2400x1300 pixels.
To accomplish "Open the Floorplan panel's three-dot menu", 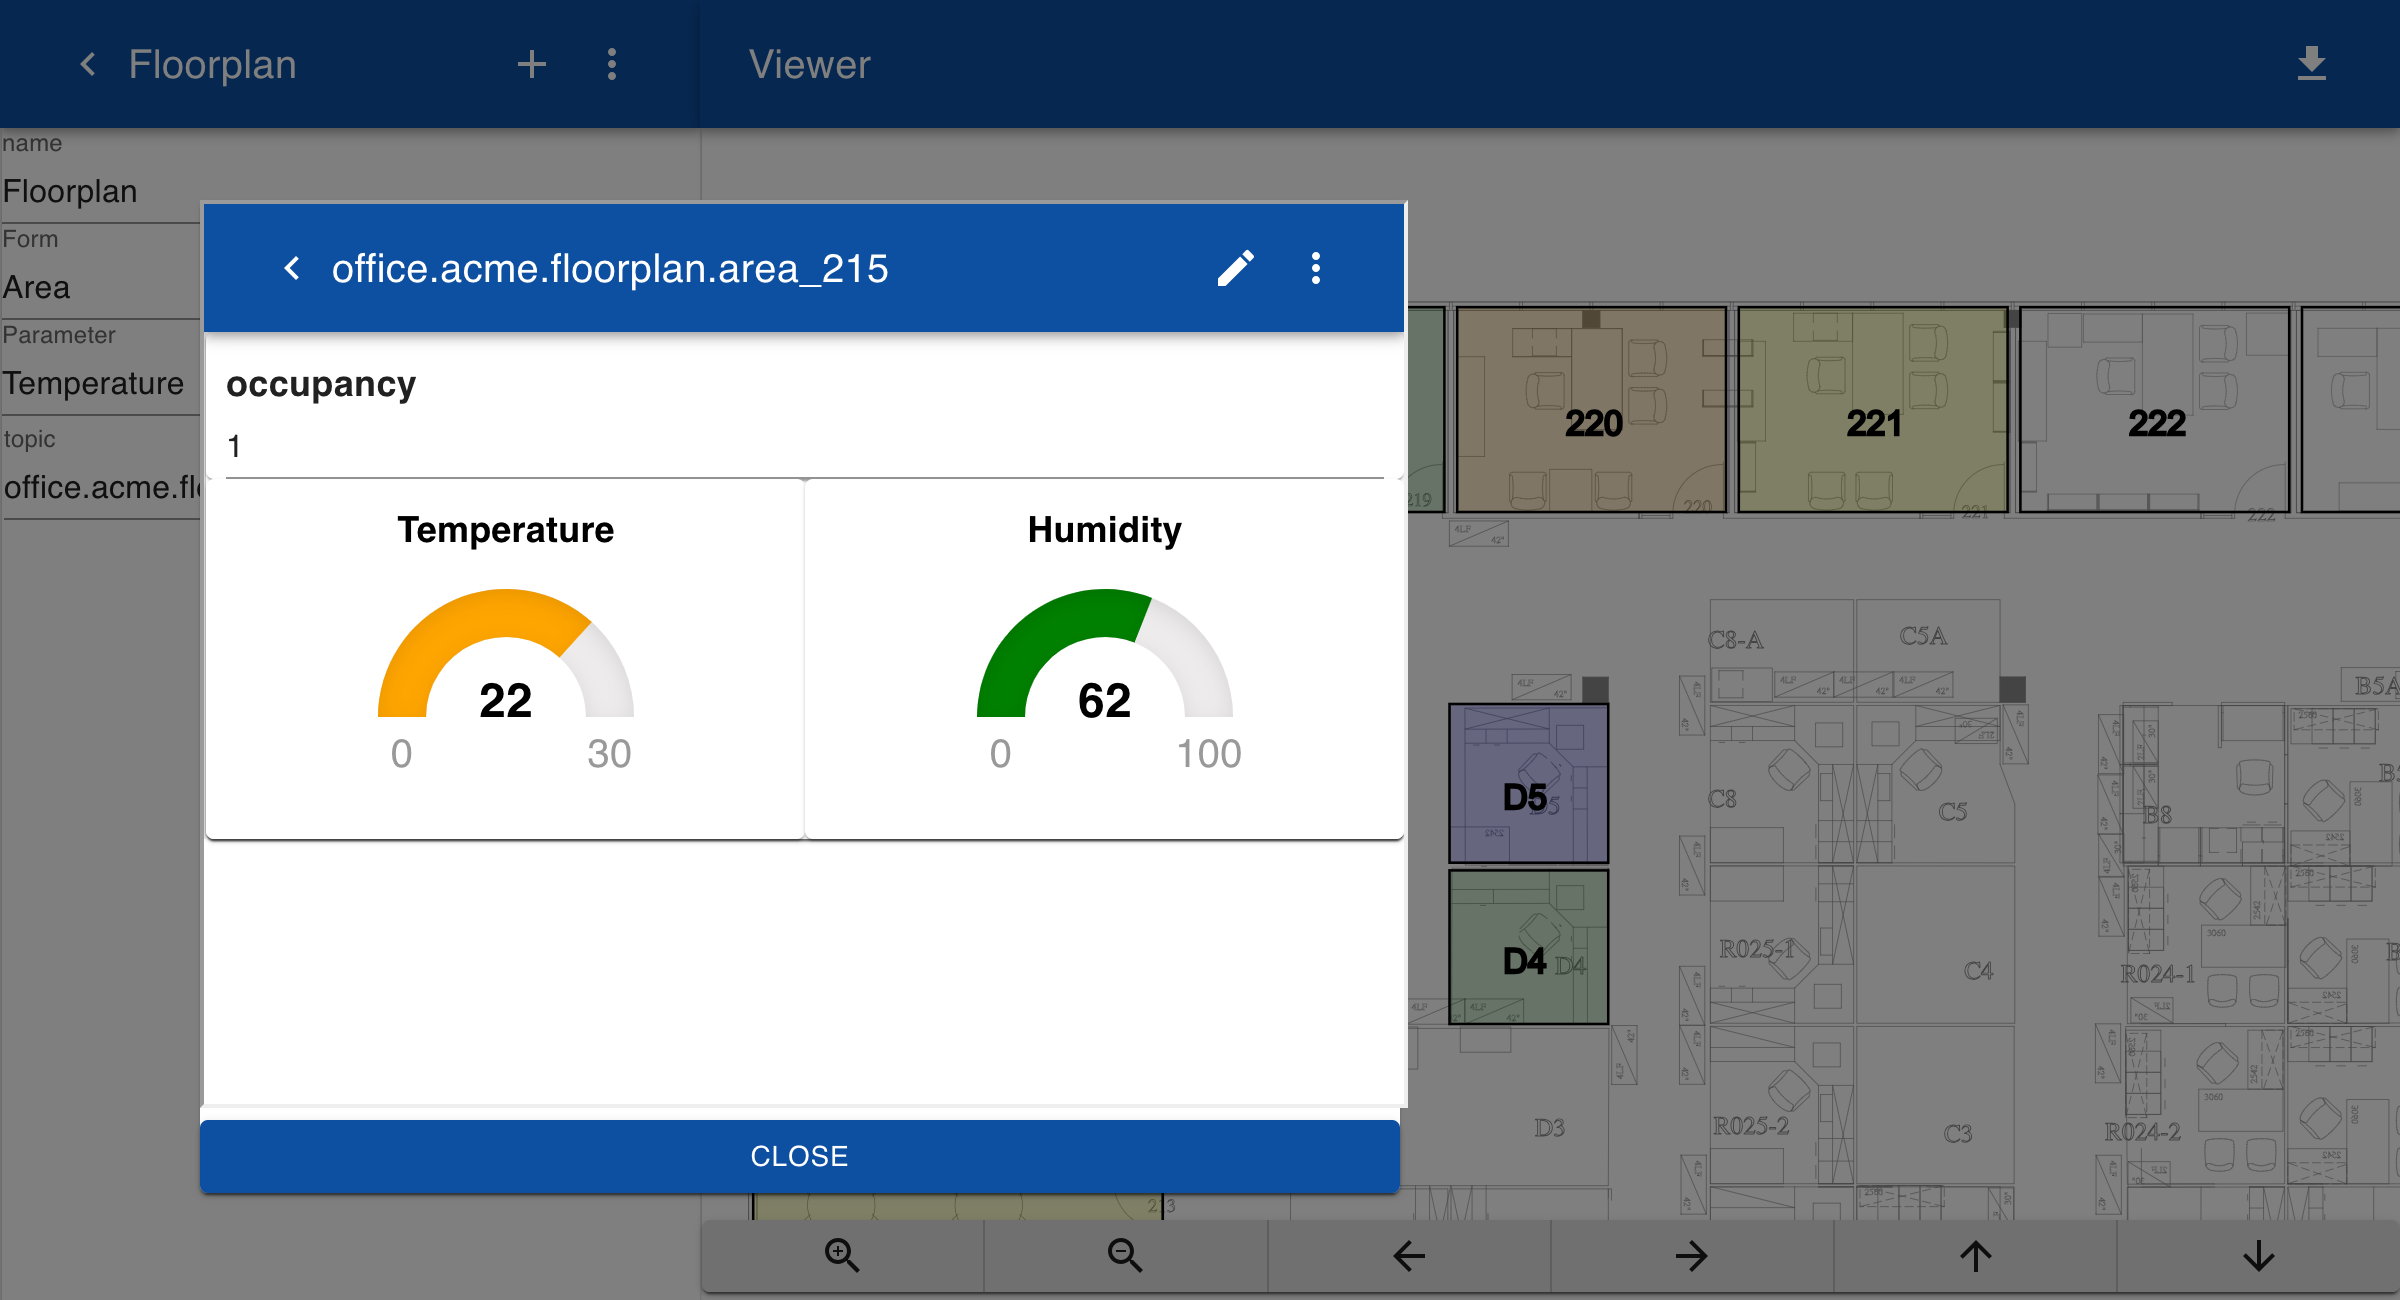I will (612, 64).
